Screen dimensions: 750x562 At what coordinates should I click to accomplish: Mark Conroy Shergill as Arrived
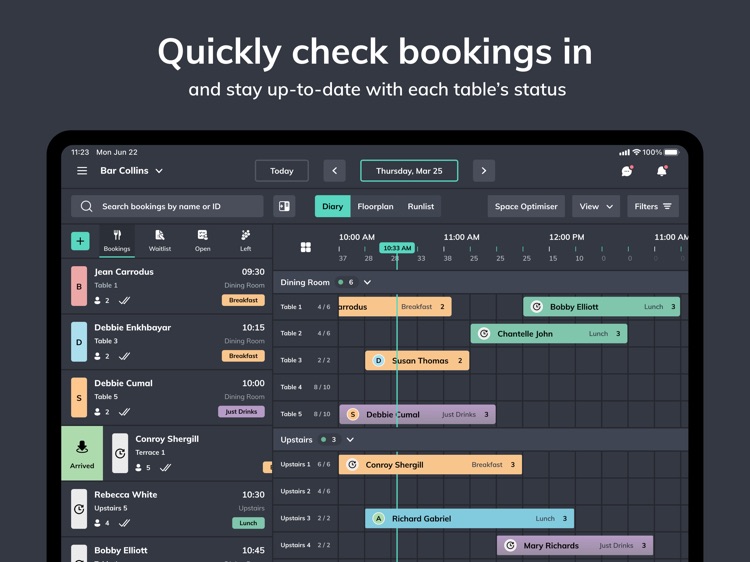pyautogui.click(x=82, y=453)
